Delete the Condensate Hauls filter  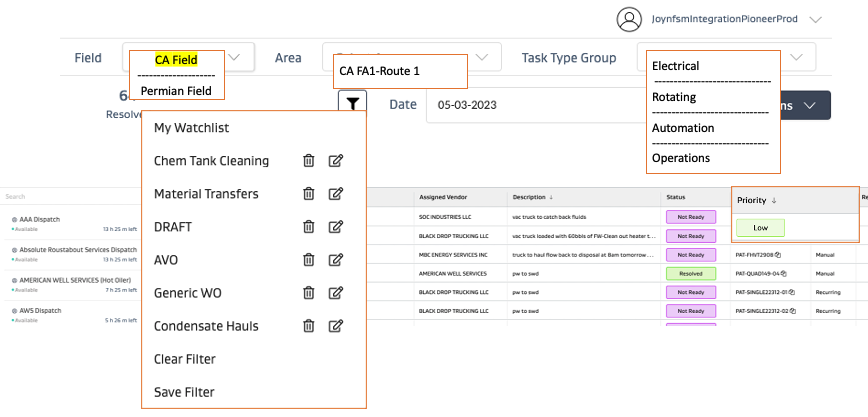point(309,326)
